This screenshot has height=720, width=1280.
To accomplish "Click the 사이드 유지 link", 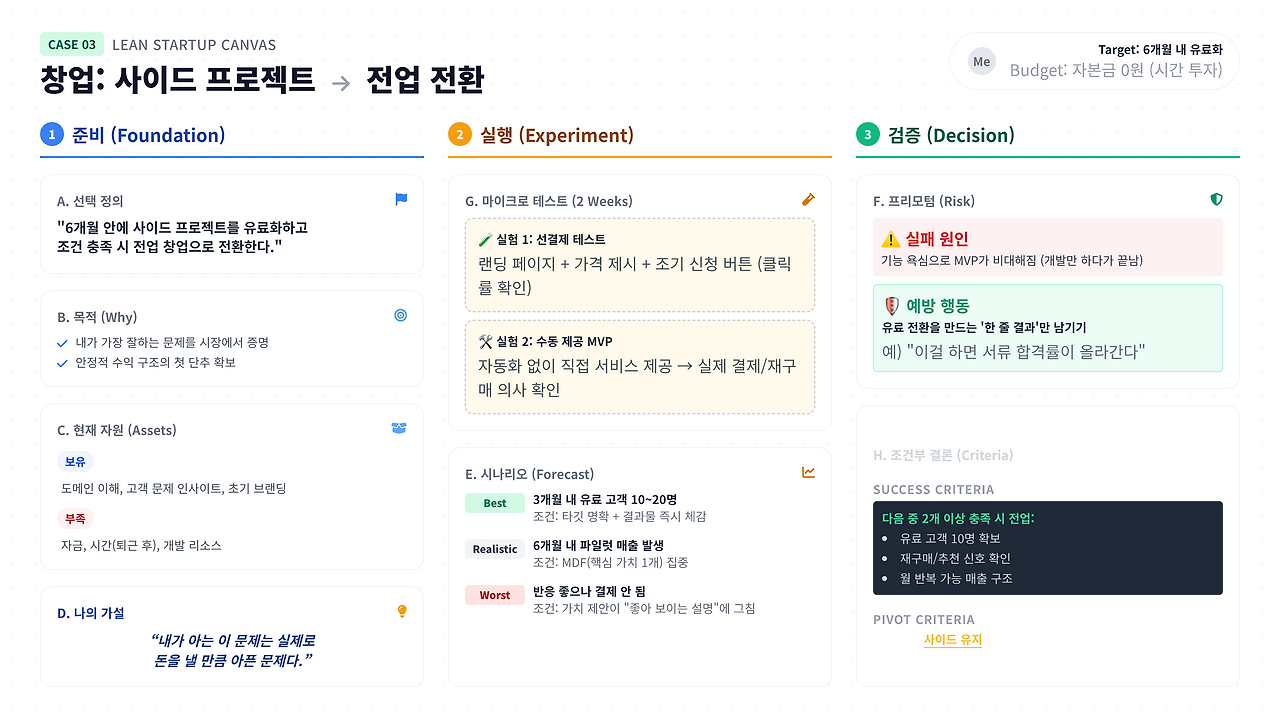I will (953, 640).
